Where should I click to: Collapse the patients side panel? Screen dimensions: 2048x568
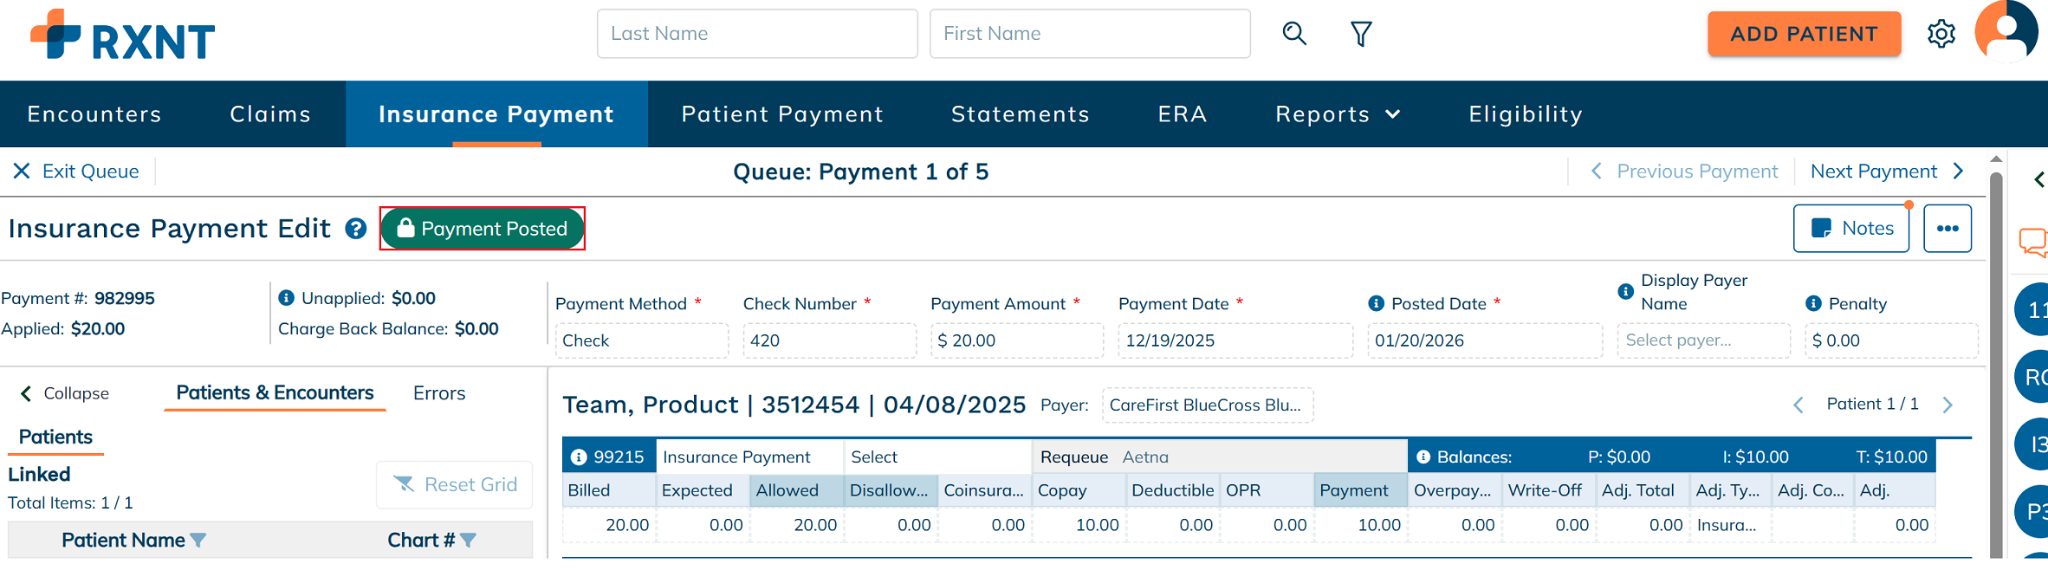[64, 393]
